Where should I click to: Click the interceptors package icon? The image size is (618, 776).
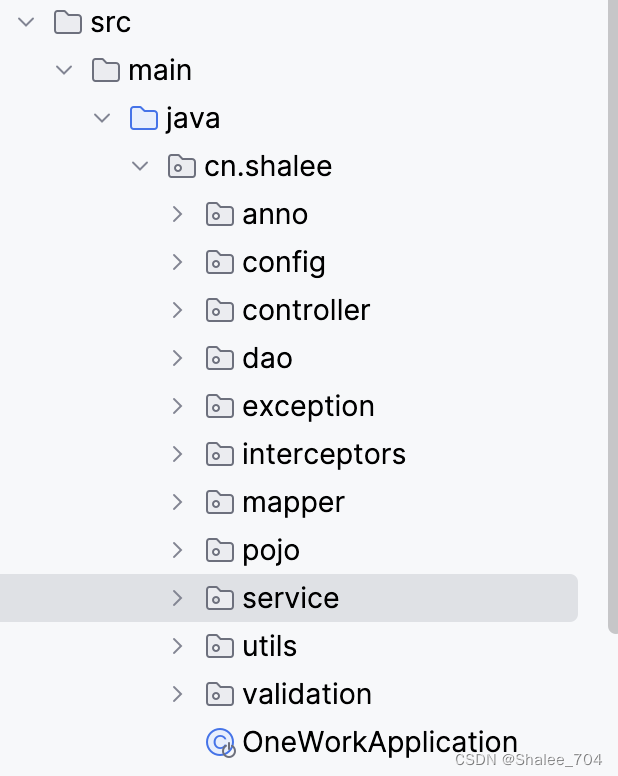point(219,454)
